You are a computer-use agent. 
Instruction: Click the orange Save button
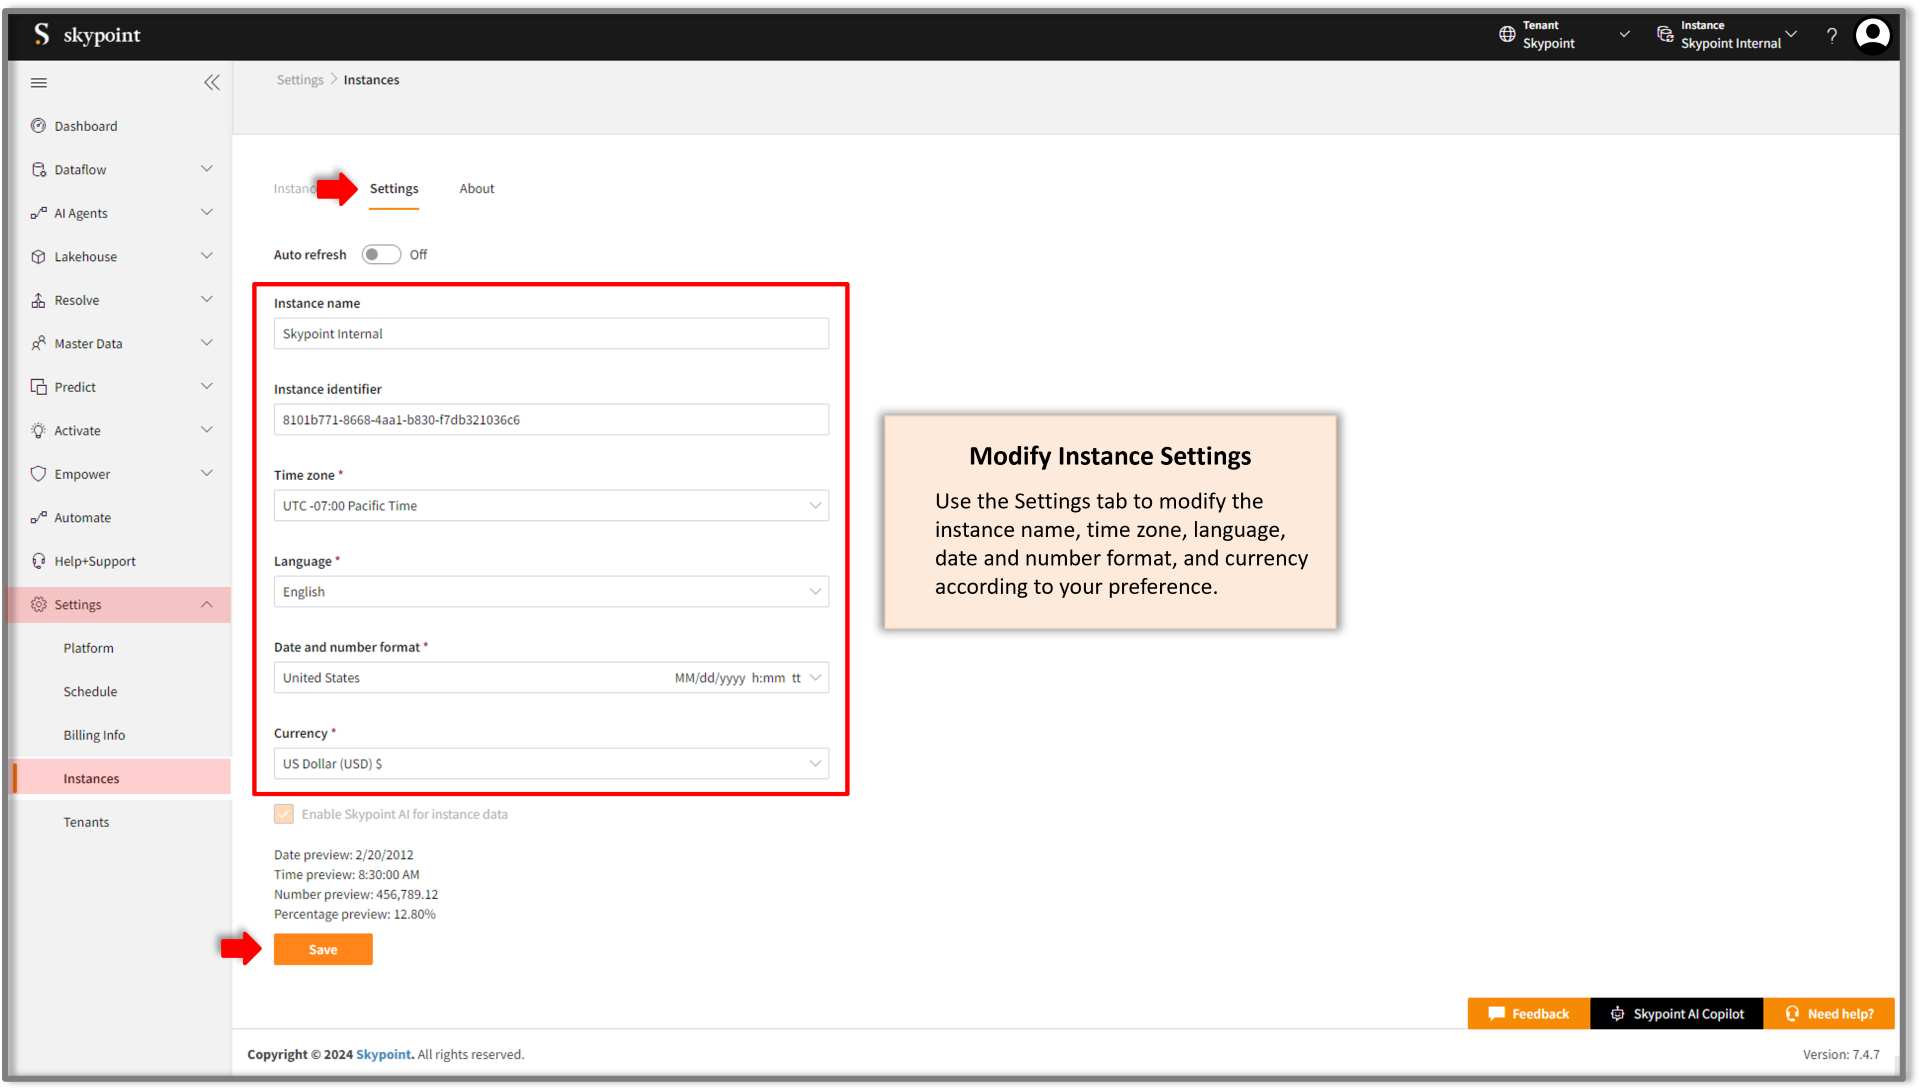tap(323, 950)
